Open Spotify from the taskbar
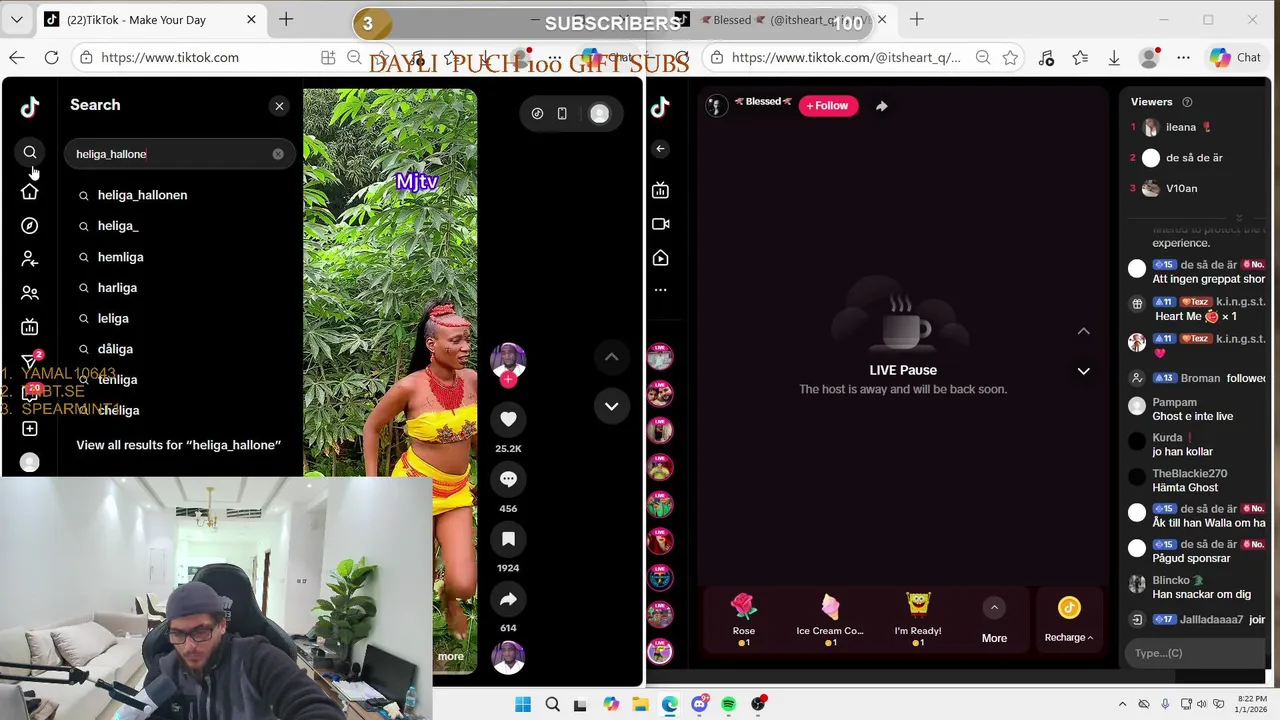 tap(728, 704)
